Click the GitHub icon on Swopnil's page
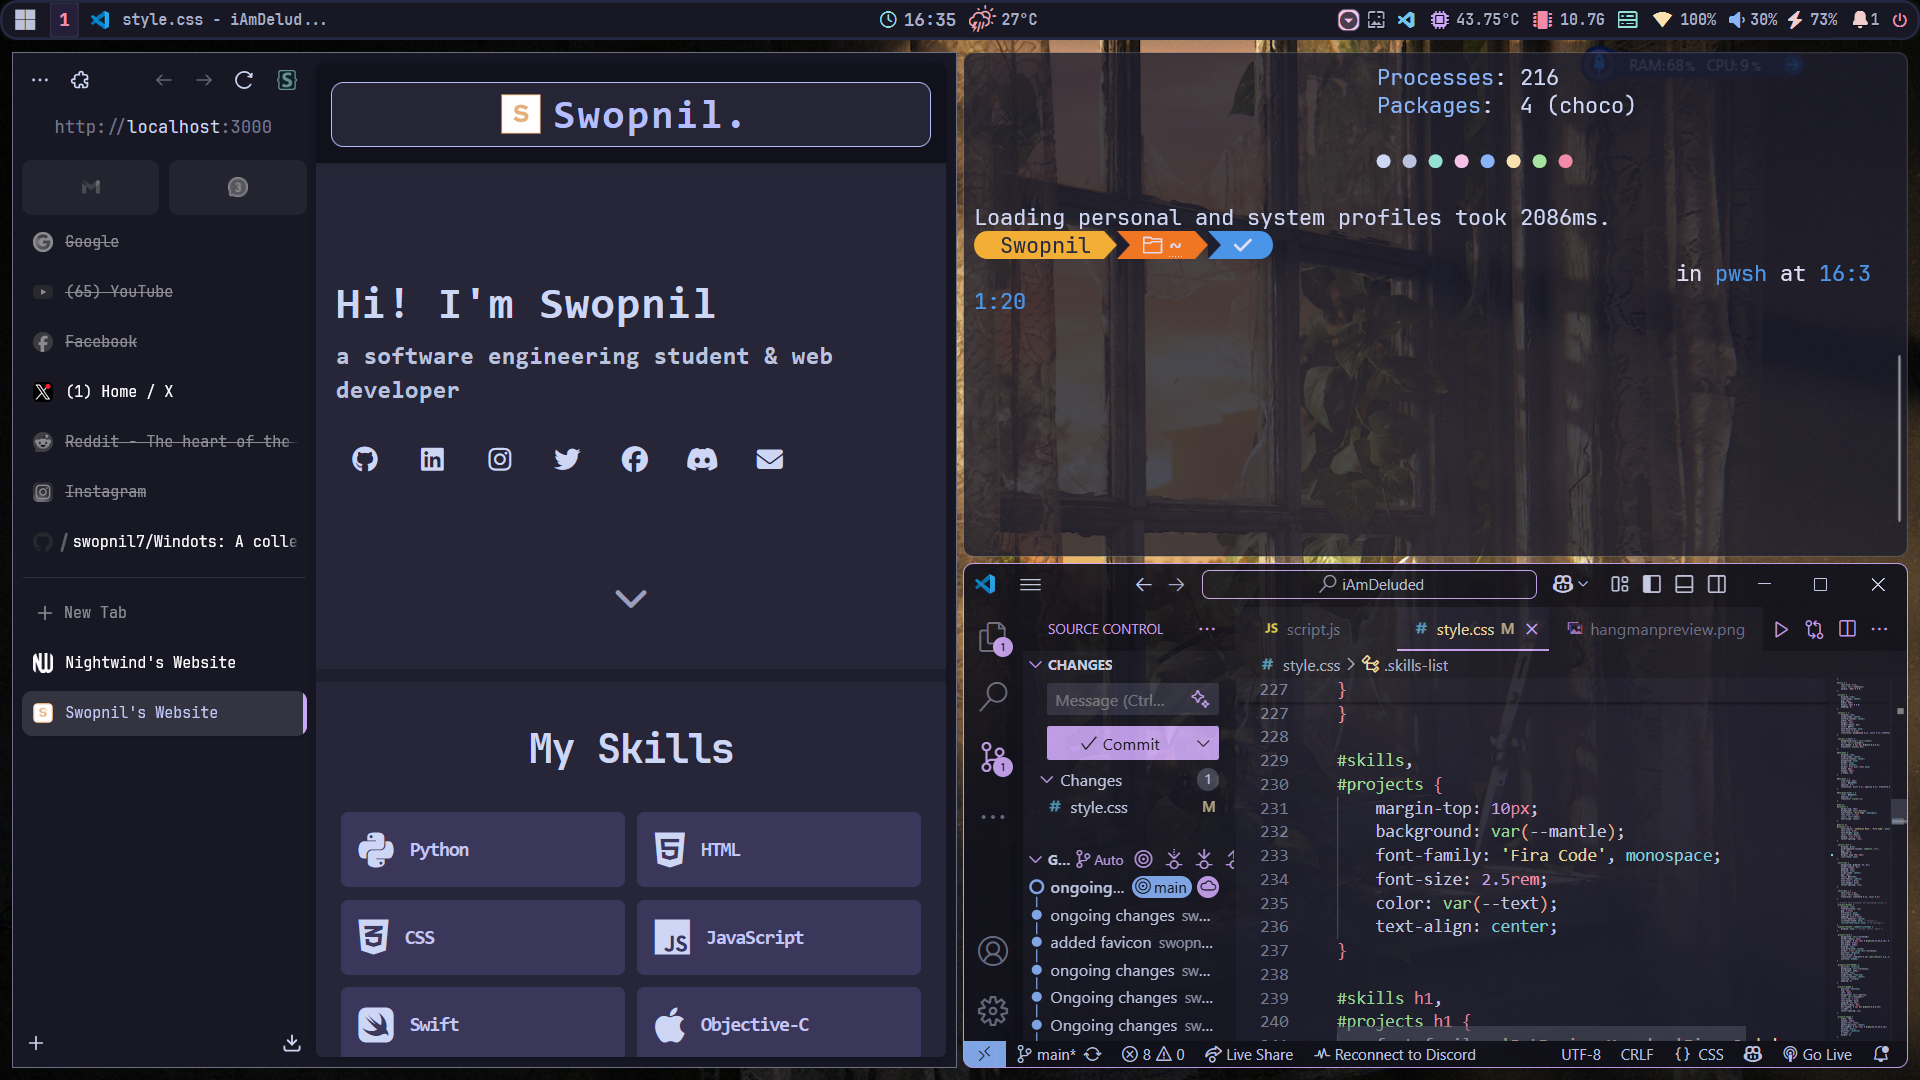The height and width of the screenshot is (1080, 1920). click(365, 459)
